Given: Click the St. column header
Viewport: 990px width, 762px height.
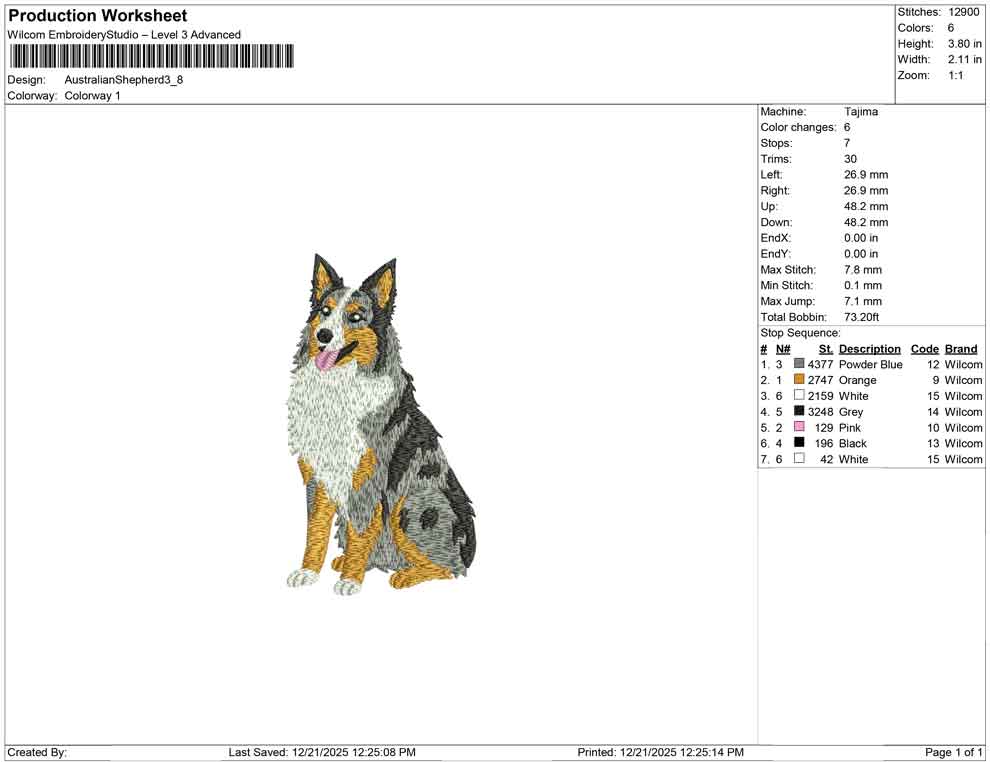Looking at the screenshot, I should pyautogui.click(x=825, y=348).
